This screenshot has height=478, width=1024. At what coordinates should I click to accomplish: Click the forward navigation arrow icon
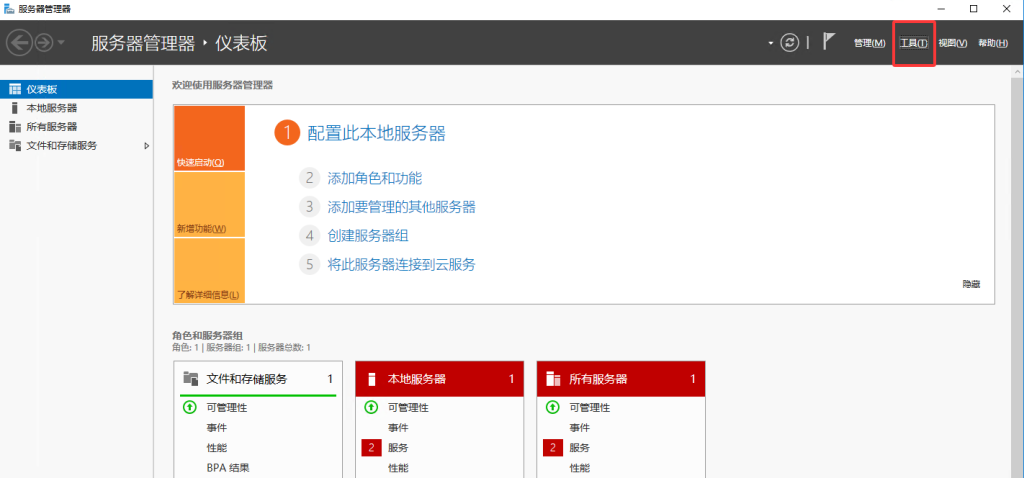pyautogui.click(x=44, y=43)
